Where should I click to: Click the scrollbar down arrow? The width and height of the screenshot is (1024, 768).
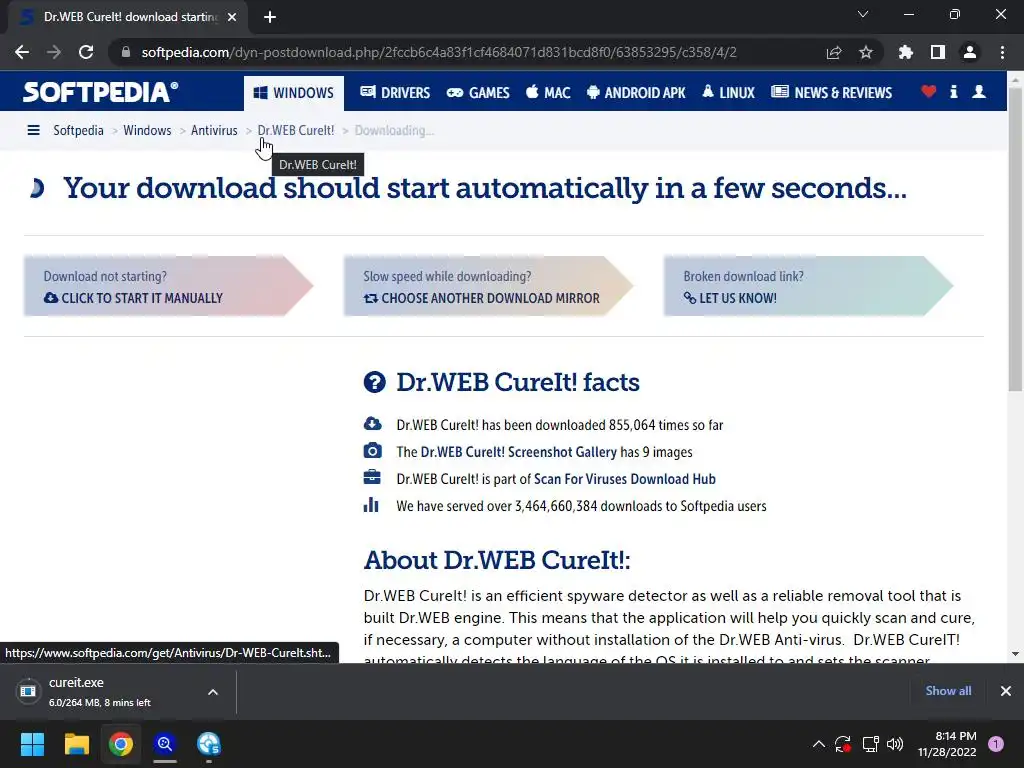1015,654
